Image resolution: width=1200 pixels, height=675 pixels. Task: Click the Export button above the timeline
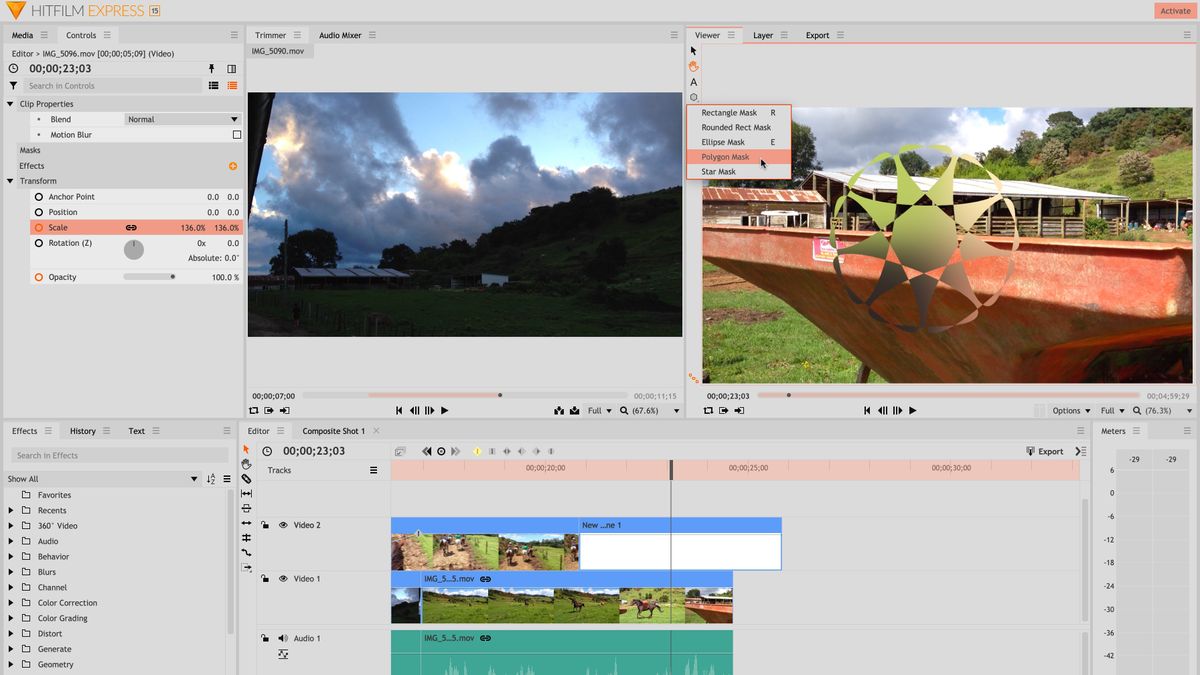click(x=1046, y=451)
